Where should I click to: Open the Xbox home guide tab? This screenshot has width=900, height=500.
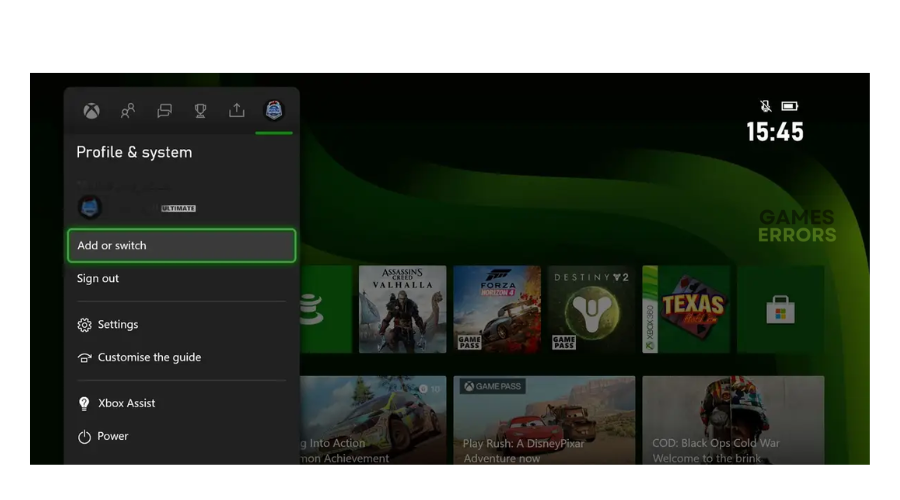[x=91, y=111]
